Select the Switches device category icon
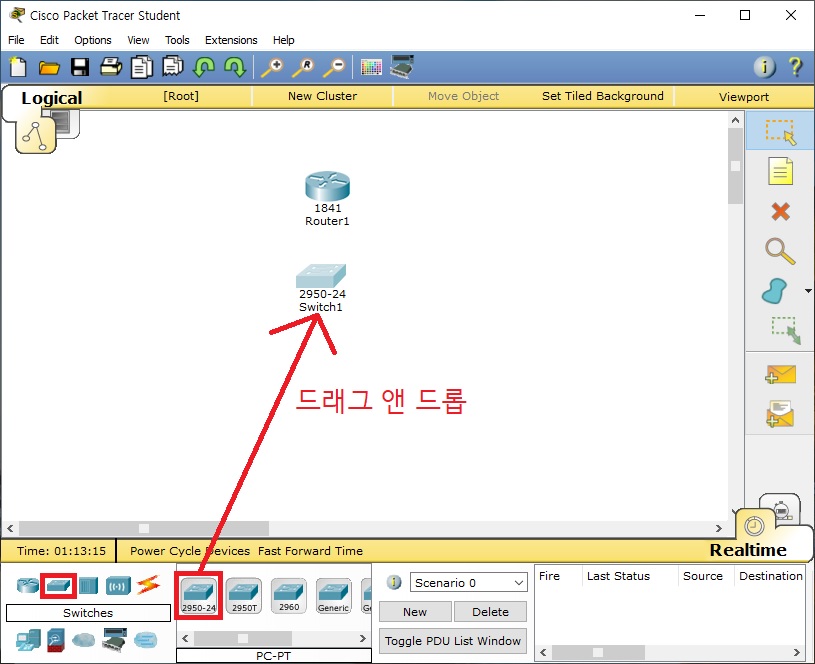Image resolution: width=815 pixels, height=664 pixels. tap(58, 586)
